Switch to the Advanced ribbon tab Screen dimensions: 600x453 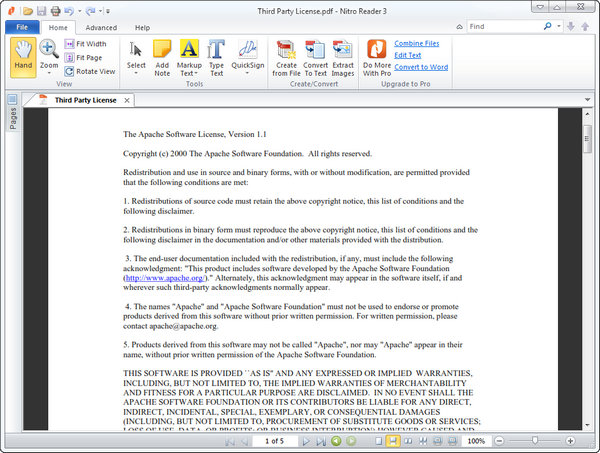(x=101, y=28)
